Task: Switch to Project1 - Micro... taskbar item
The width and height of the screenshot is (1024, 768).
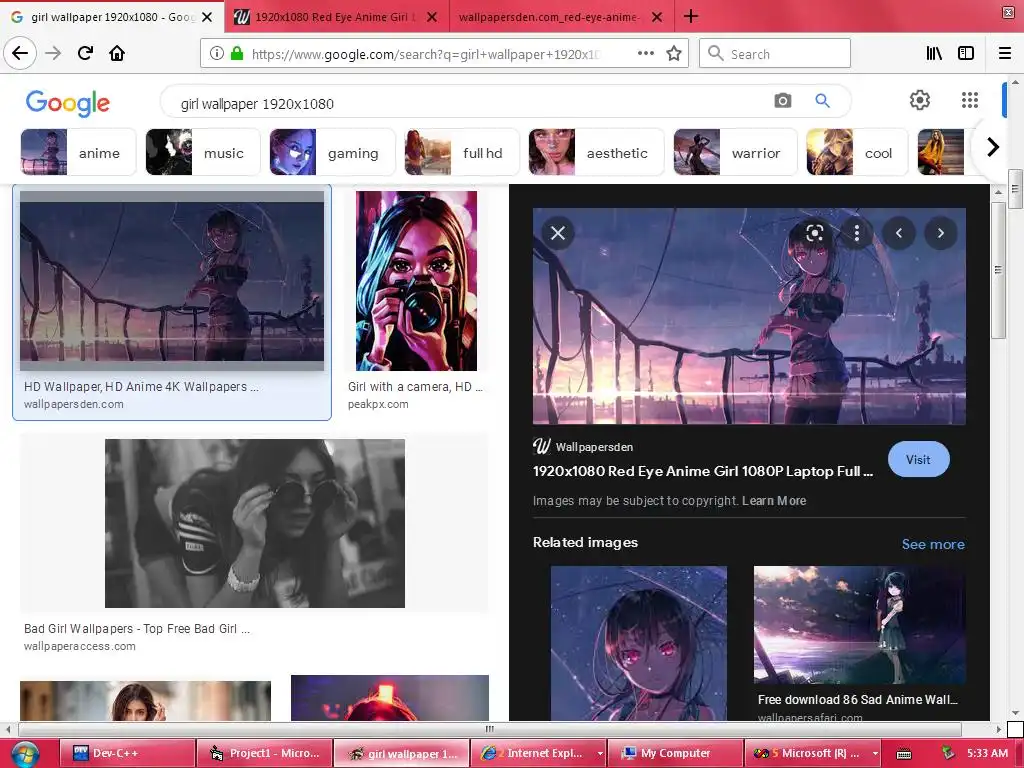Action: click(x=264, y=754)
